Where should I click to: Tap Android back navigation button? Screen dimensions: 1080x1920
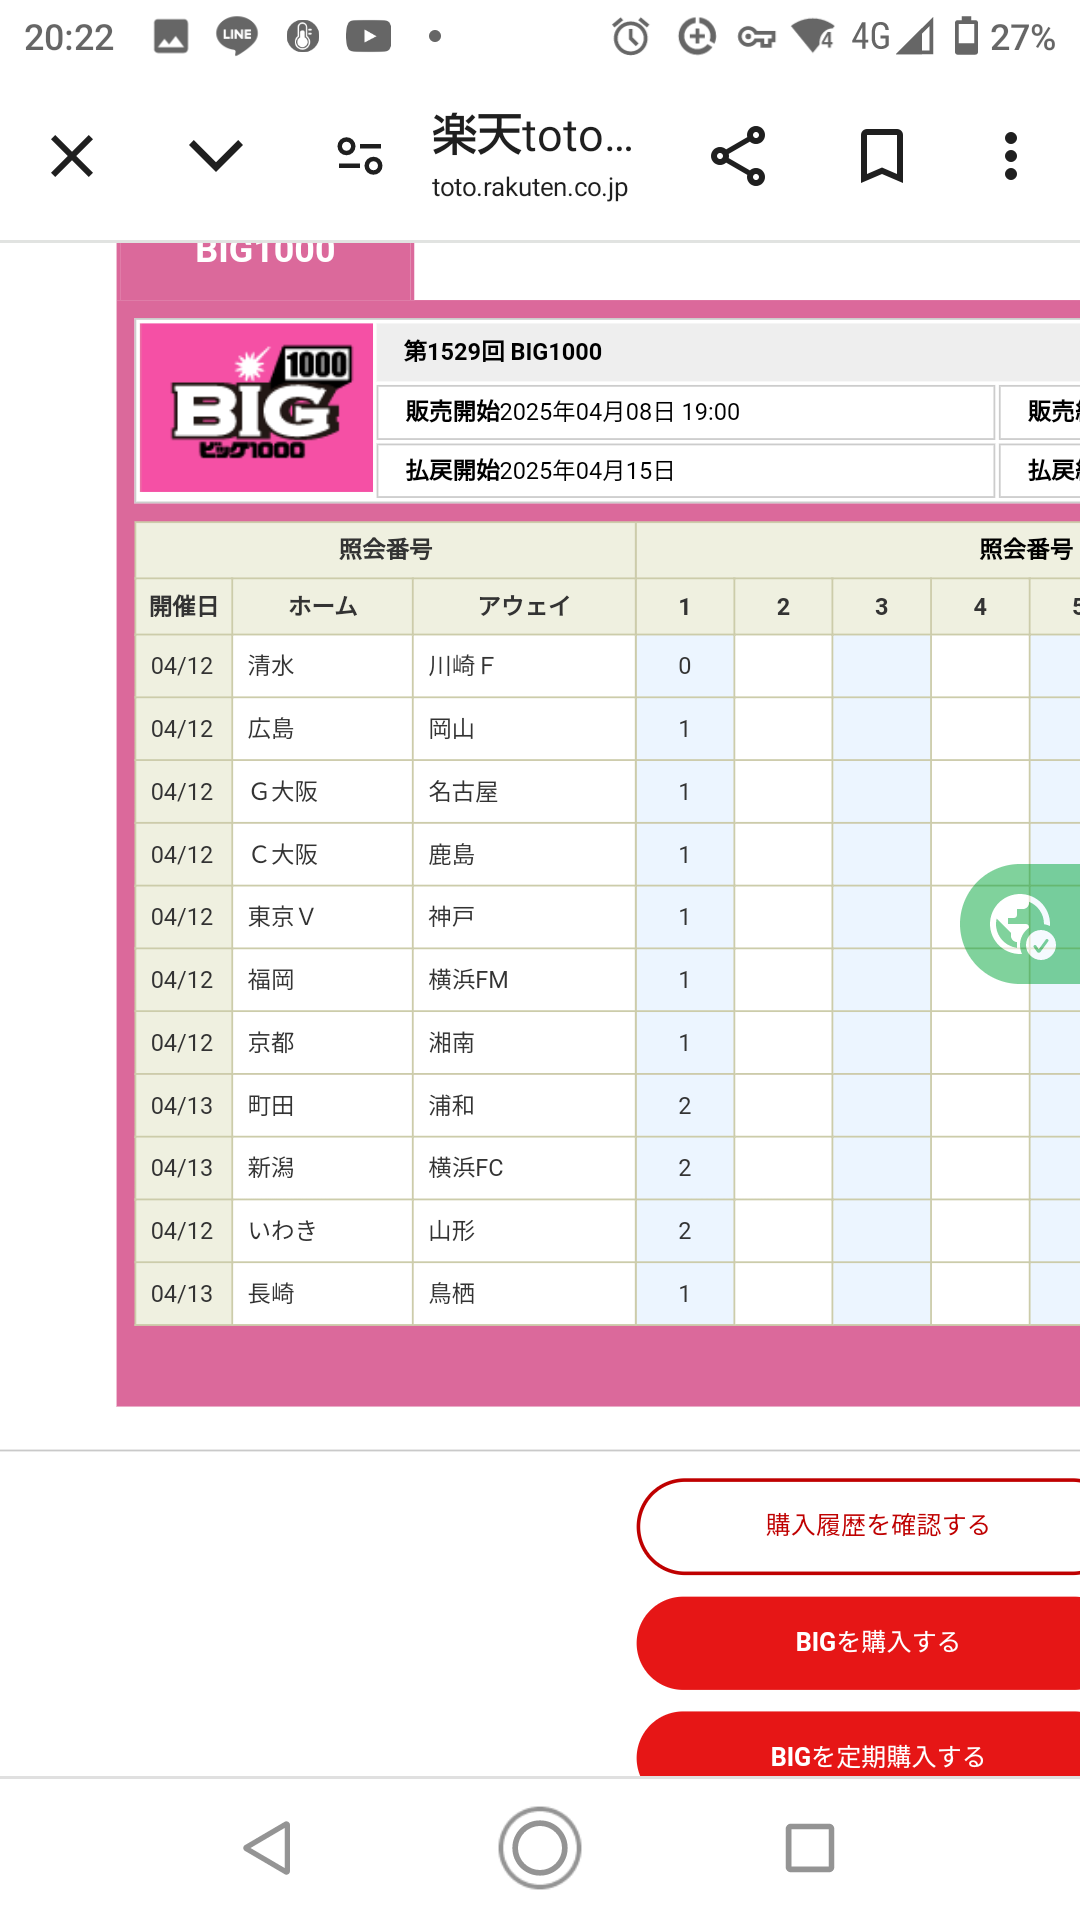[268, 1847]
